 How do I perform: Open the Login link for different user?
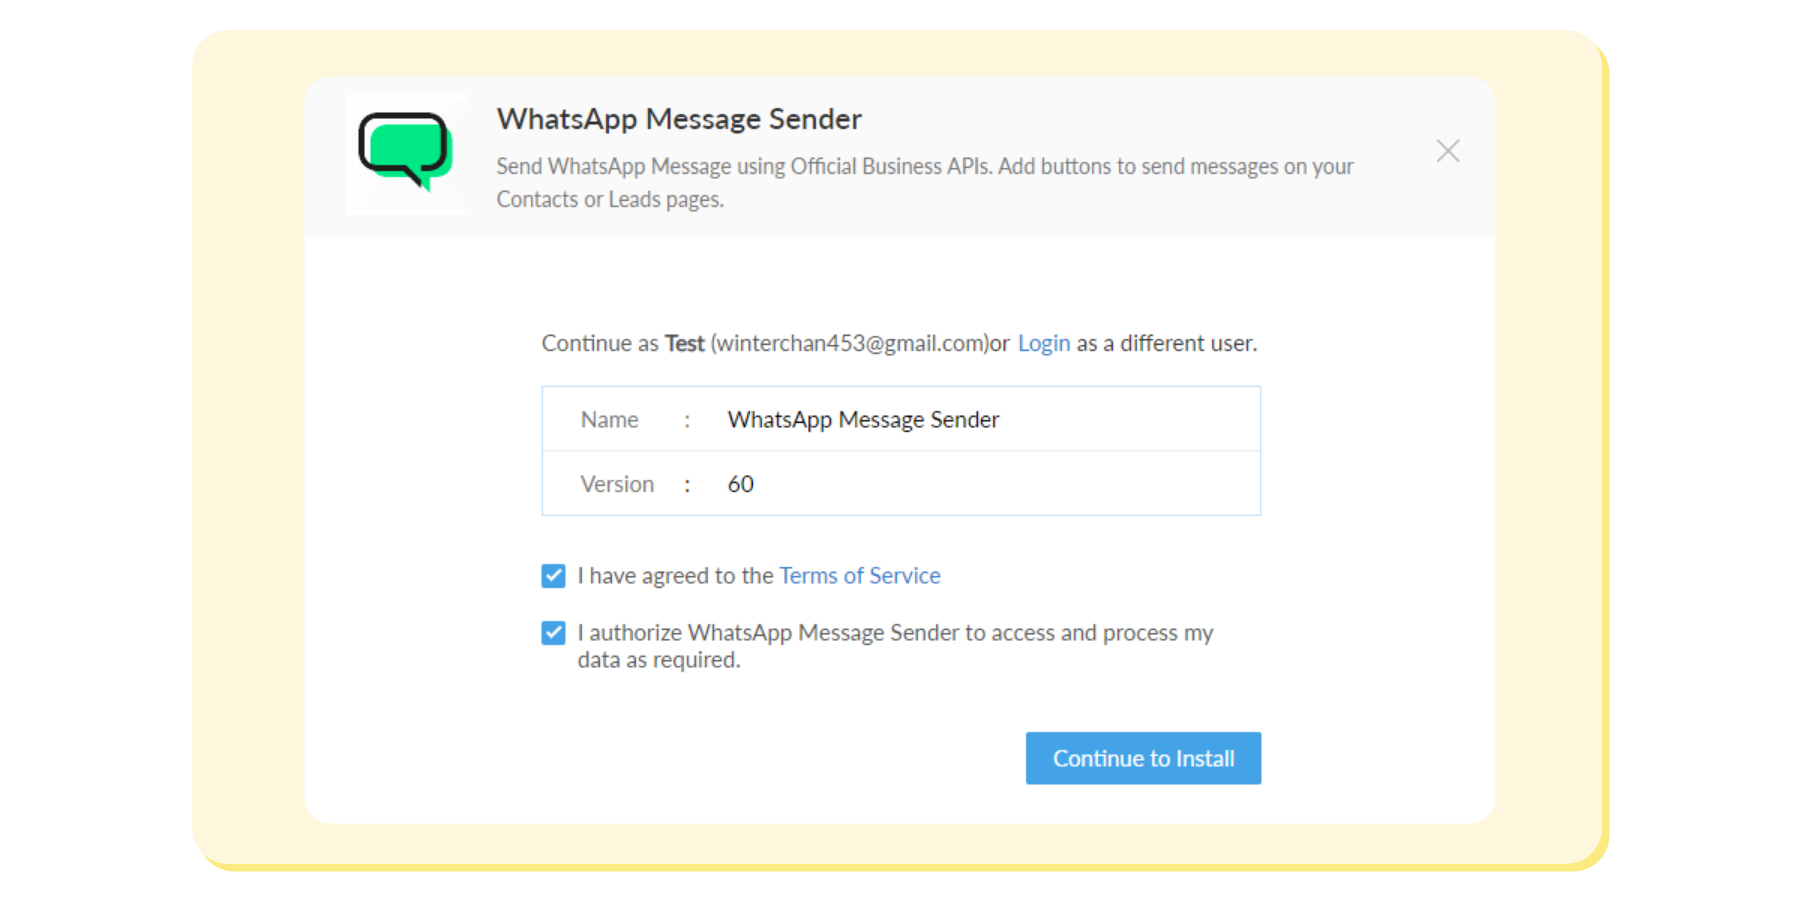point(1043,343)
